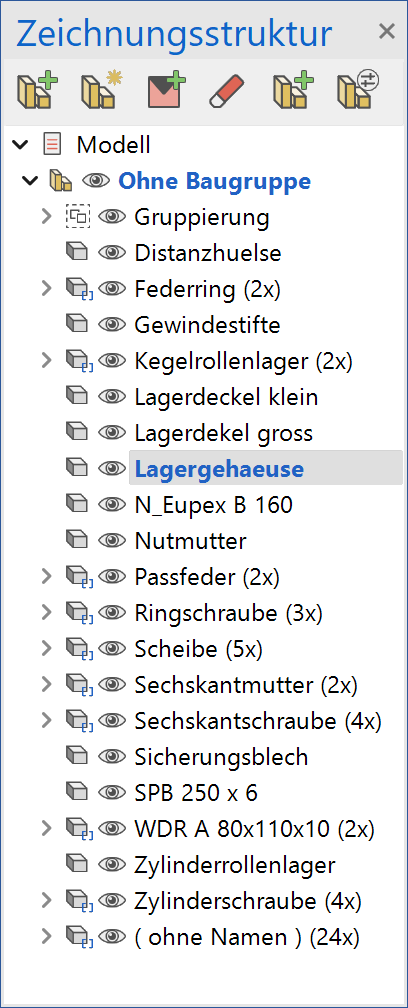Expand Sechskantschraube (4x) entry
This screenshot has height=1008, width=408.
(45, 721)
